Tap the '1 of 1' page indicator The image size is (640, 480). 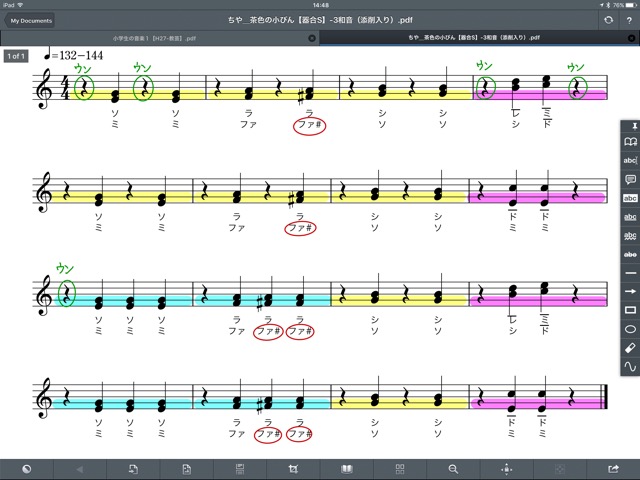[16, 56]
